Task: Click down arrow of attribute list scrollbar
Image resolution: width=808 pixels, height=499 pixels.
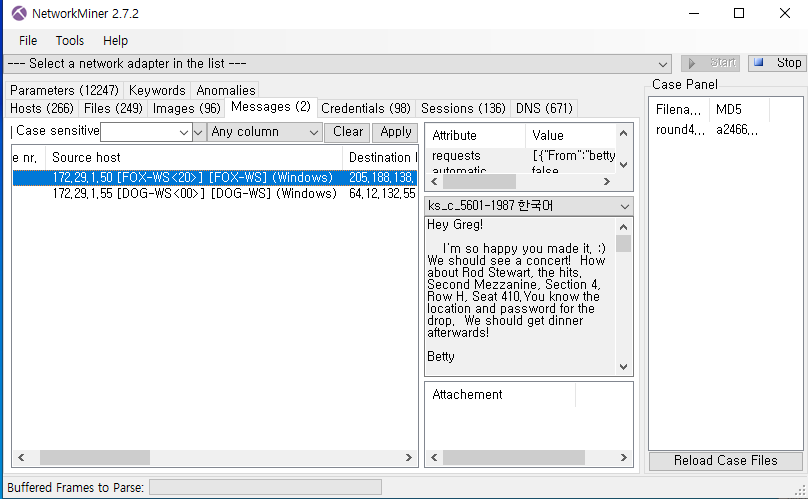Action: pyautogui.click(x=624, y=165)
